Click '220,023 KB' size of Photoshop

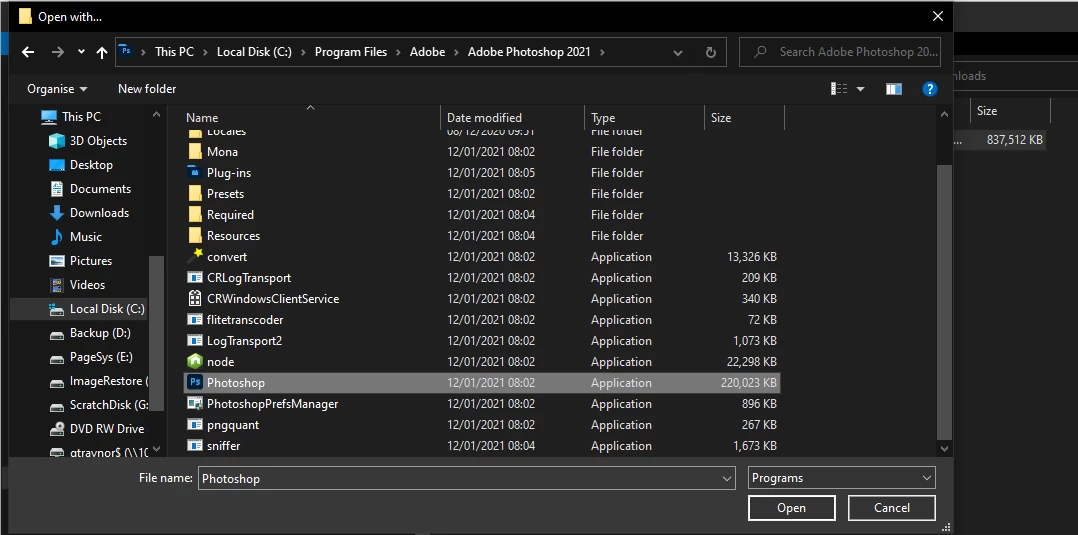(749, 383)
